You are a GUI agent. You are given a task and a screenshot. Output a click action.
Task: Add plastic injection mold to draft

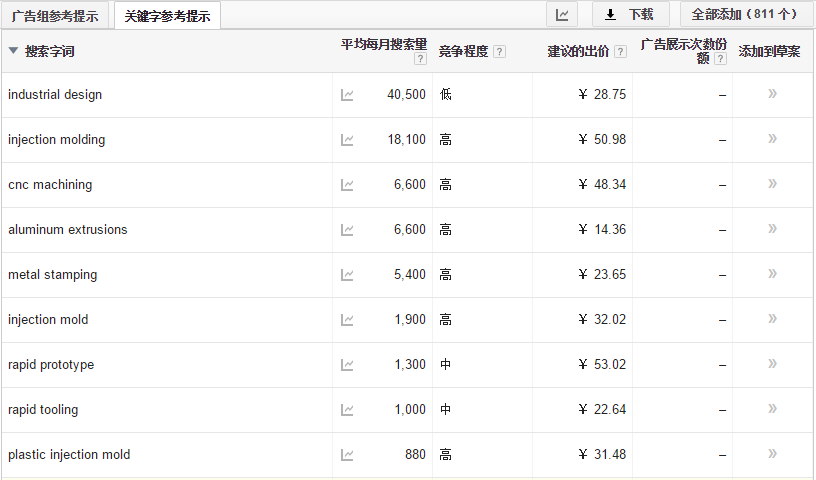point(772,453)
